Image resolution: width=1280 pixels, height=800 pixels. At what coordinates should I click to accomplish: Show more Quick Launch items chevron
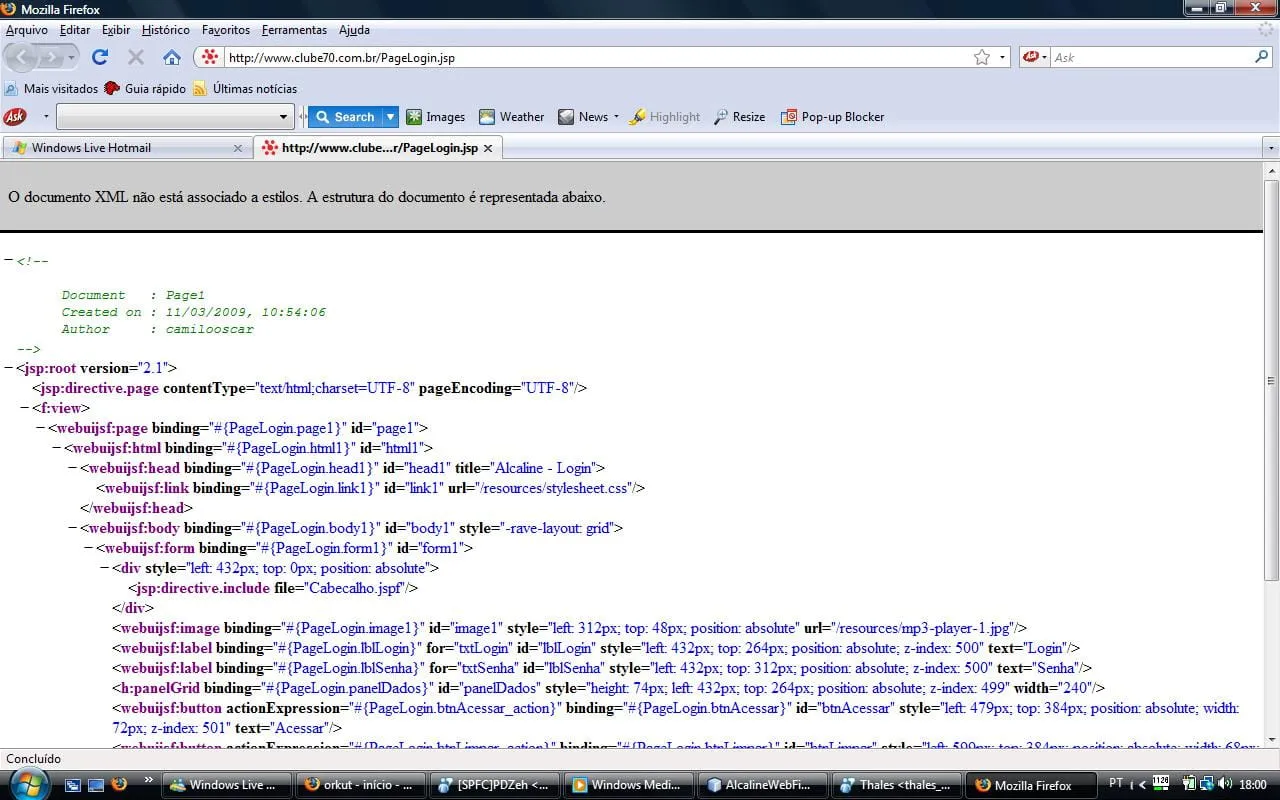point(149,779)
